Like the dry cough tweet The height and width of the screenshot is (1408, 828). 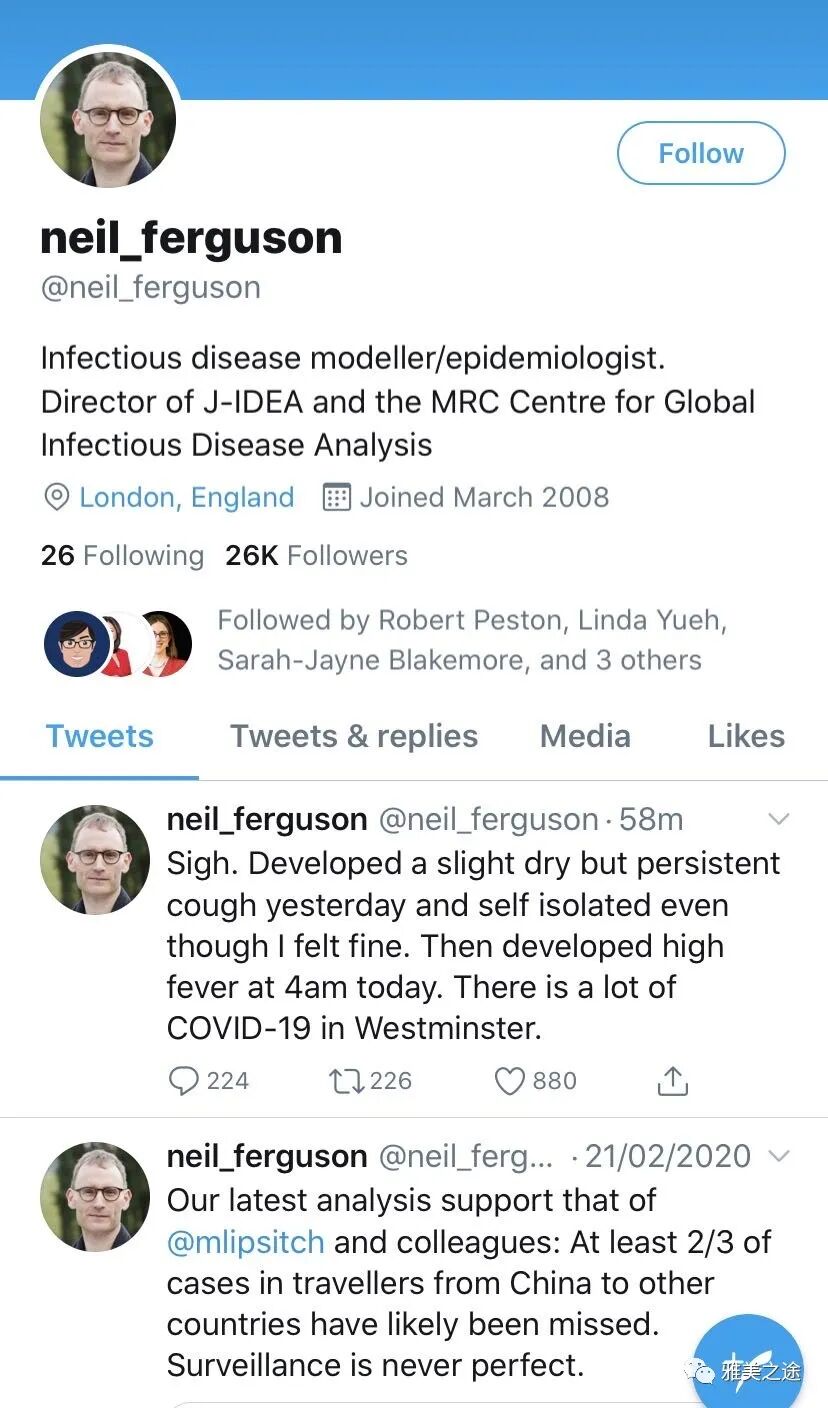(x=510, y=1080)
